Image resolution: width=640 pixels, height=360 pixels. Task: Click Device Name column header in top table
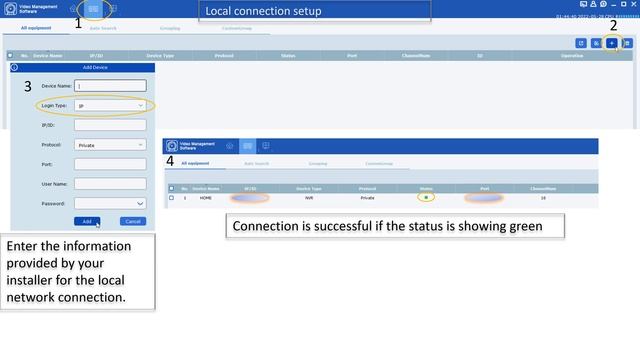48,56
